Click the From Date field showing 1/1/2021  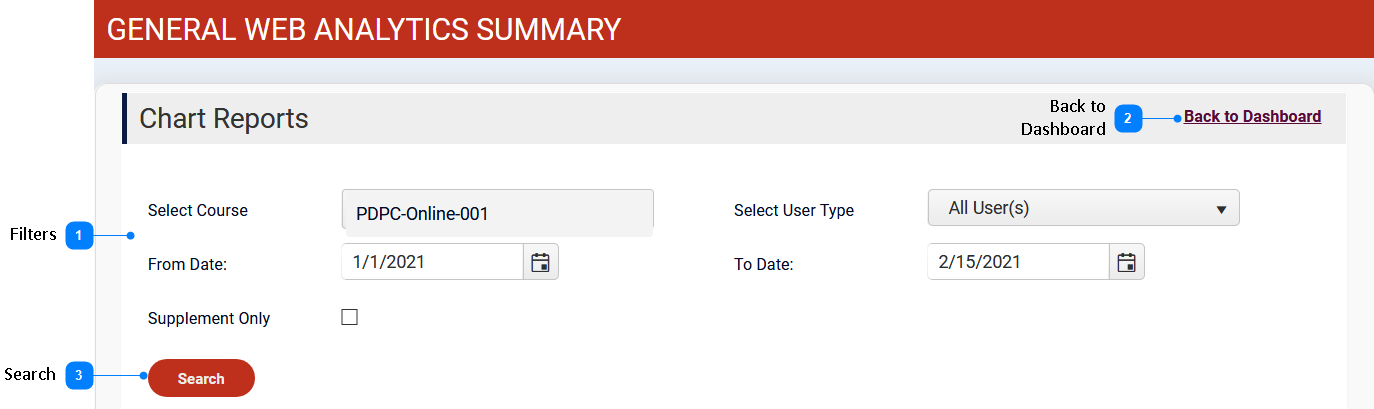(x=432, y=262)
